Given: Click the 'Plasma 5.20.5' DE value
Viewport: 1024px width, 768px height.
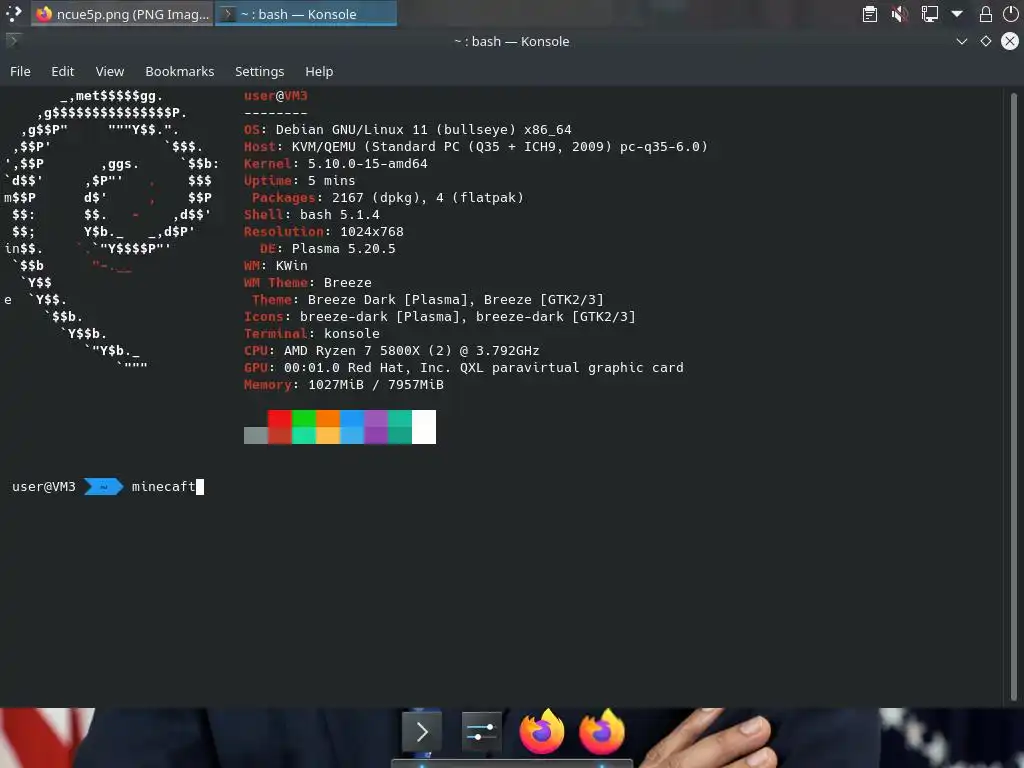Looking at the screenshot, I should 344,249.
